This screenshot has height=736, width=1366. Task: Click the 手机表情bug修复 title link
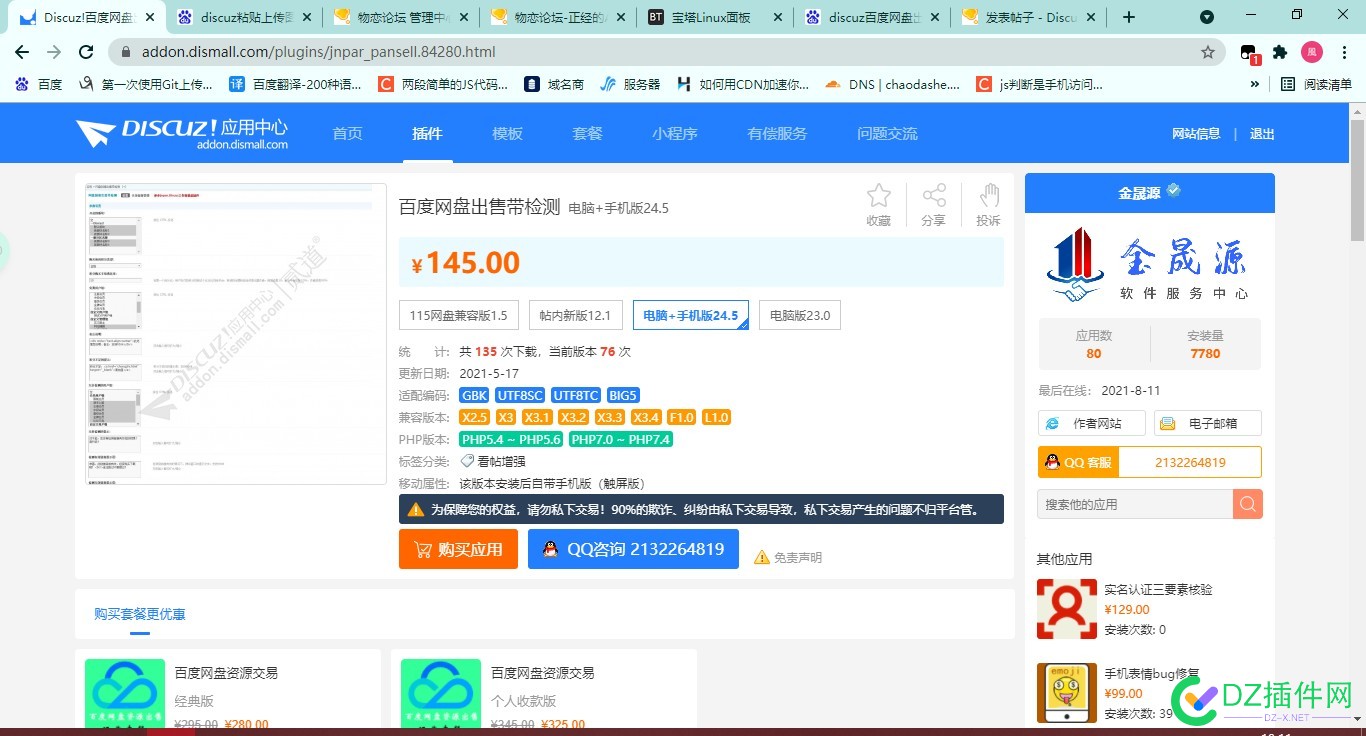pos(1151,673)
